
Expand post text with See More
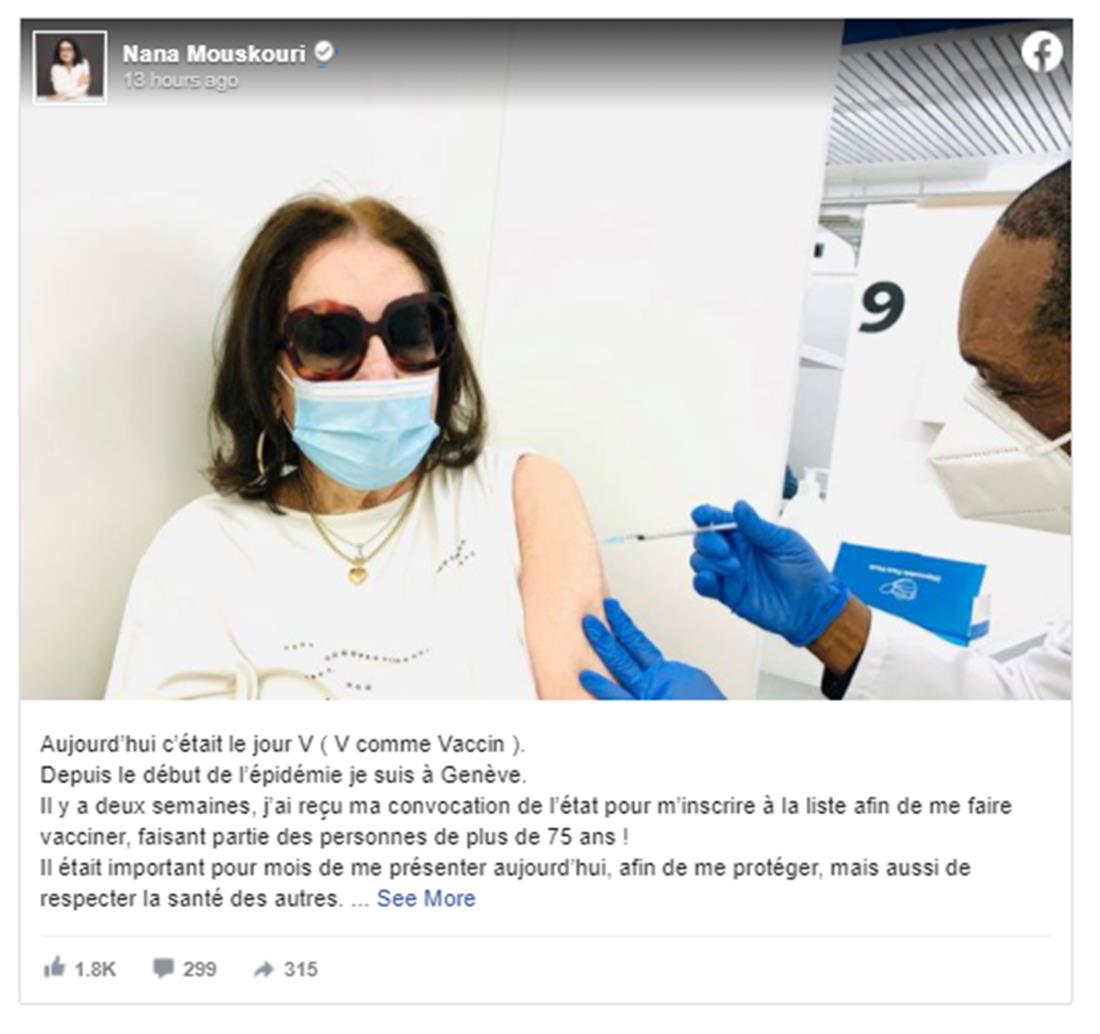click(x=426, y=899)
